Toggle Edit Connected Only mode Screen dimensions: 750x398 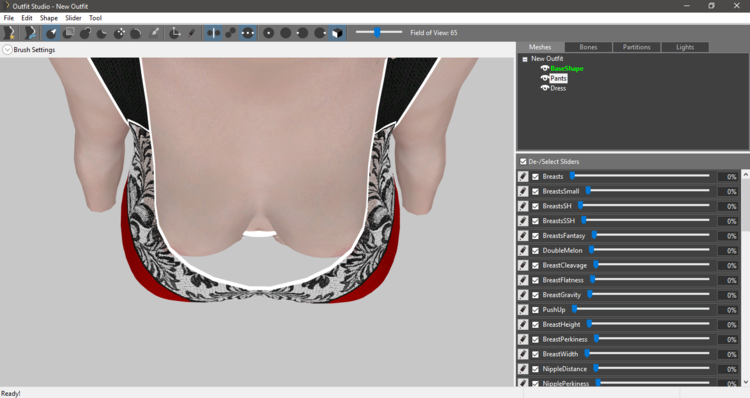(231, 33)
